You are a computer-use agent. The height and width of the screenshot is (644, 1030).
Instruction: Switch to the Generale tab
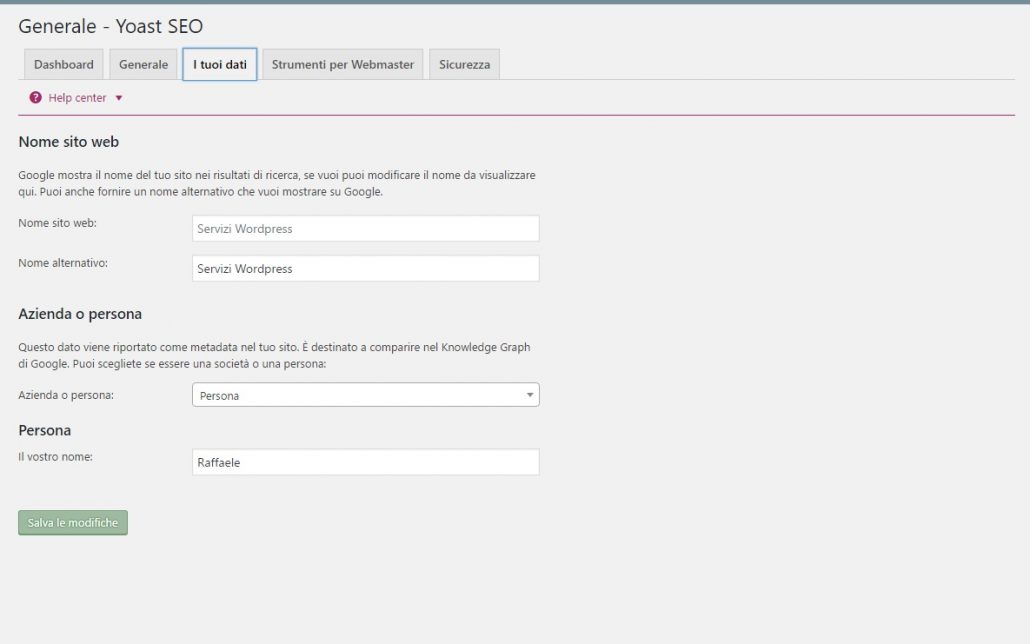(x=143, y=64)
